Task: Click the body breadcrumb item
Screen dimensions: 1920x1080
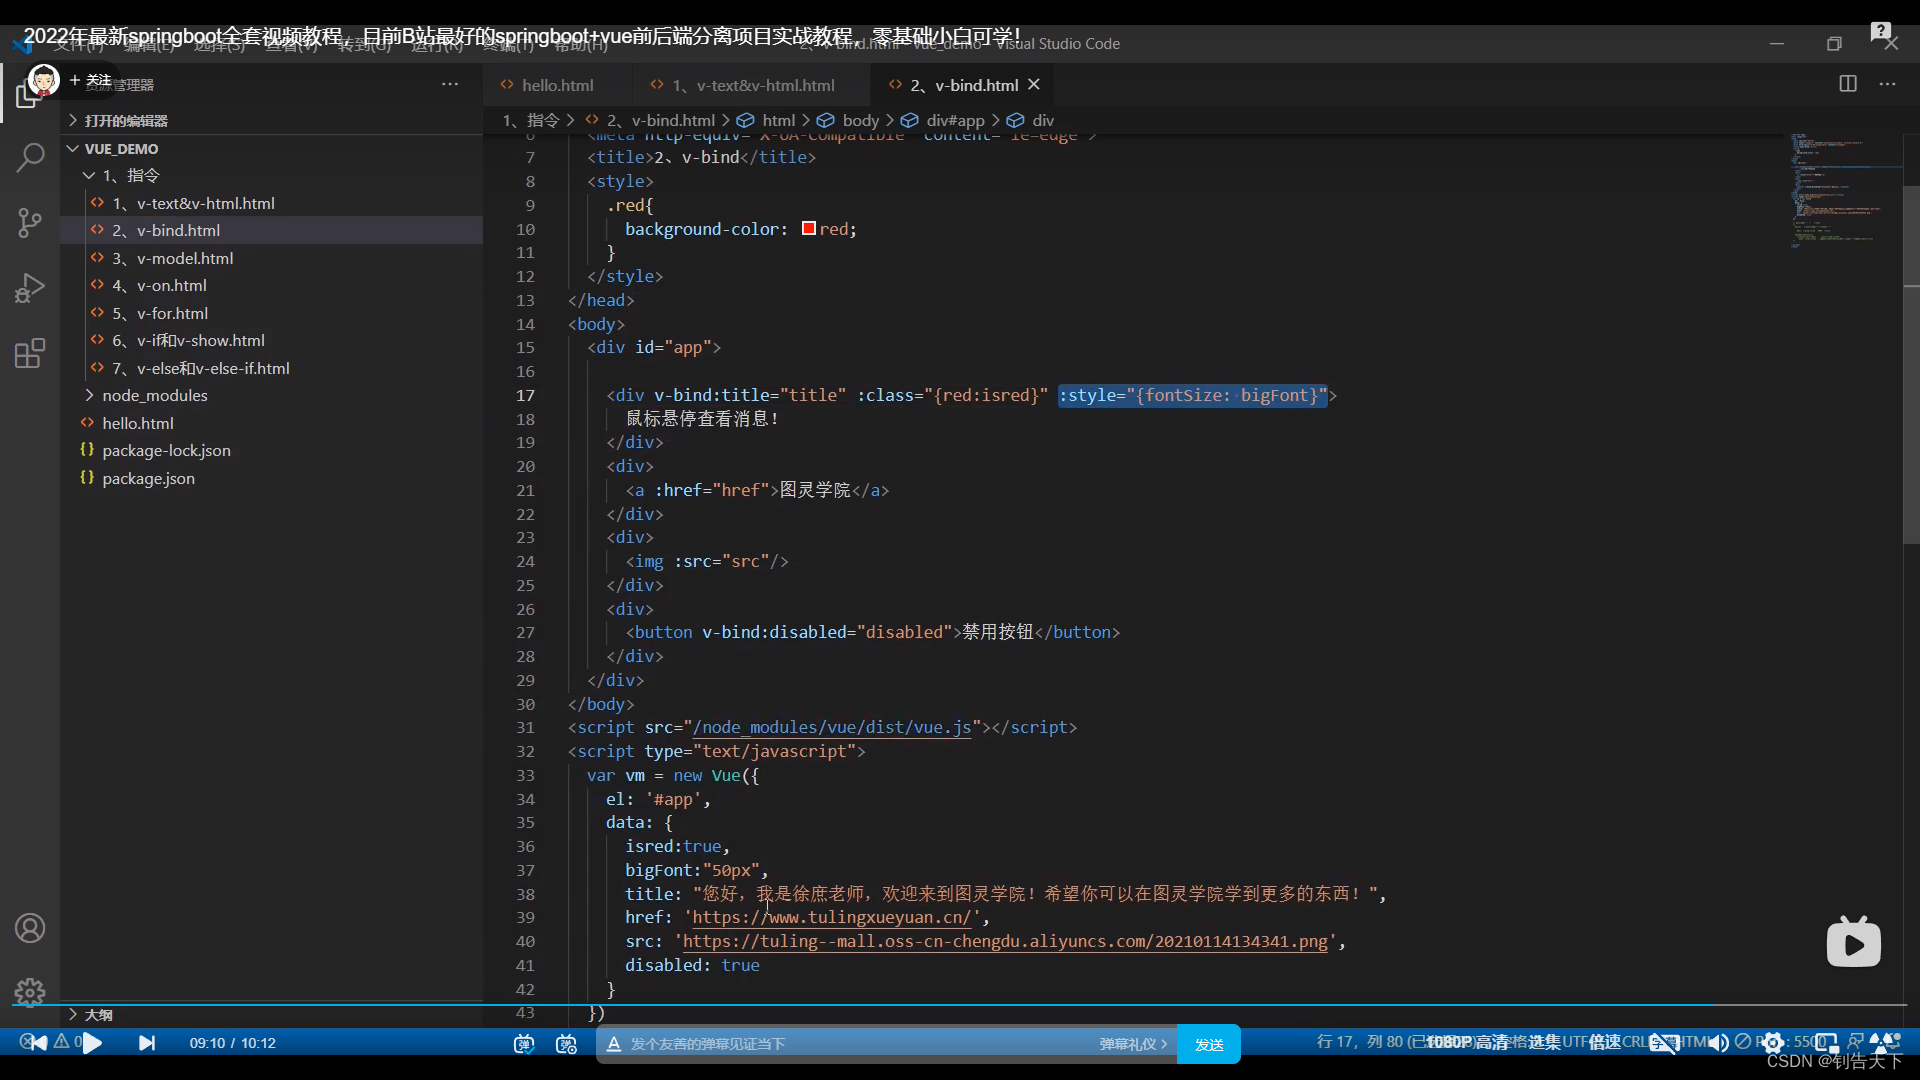Action: point(848,120)
